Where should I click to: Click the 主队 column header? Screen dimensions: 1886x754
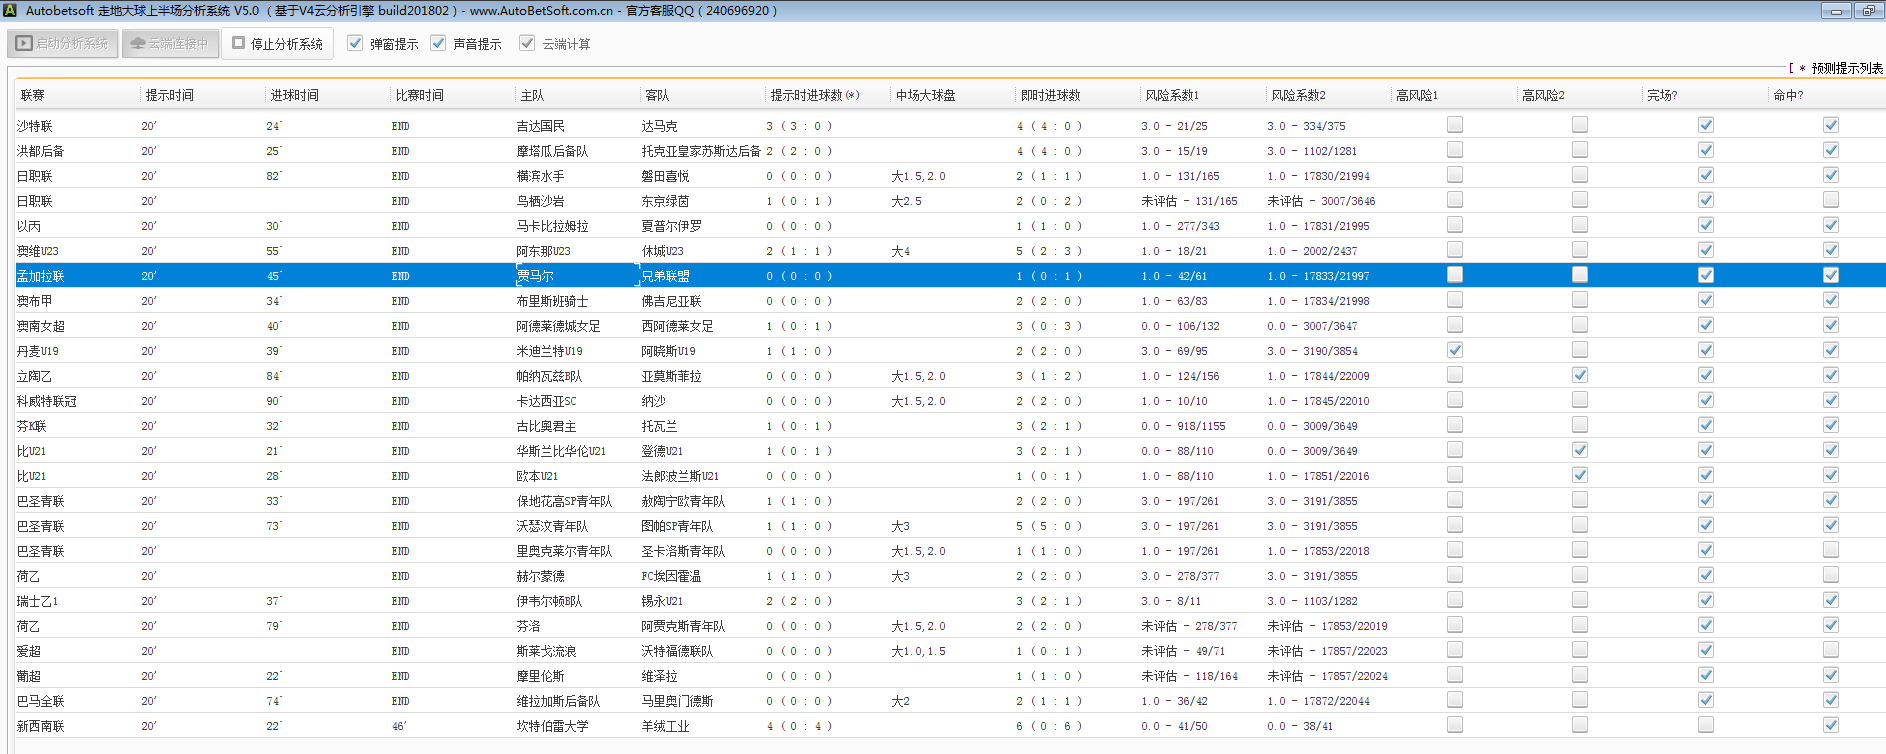point(532,95)
